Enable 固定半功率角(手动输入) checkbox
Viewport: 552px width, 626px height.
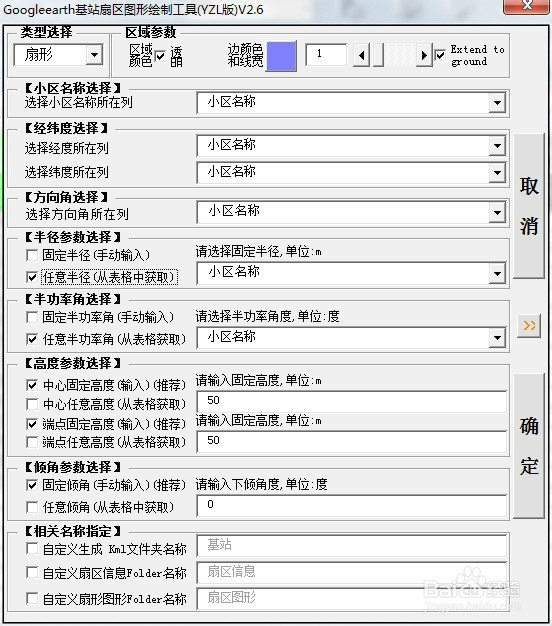pyautogui.click(x=32, y=317)
